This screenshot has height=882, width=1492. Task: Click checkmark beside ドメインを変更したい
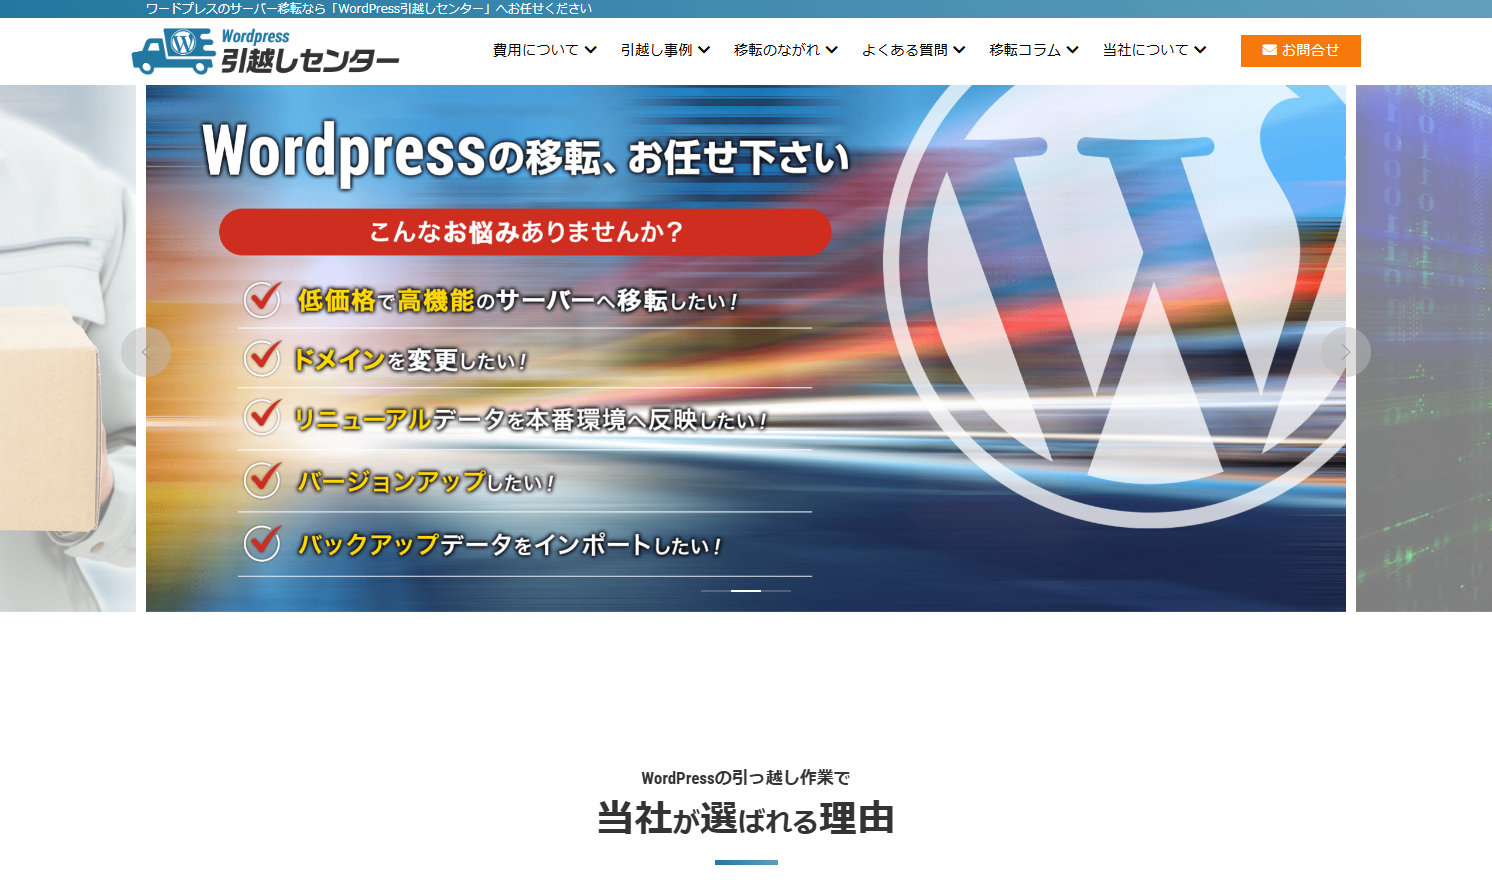click(x=263, y=357)
